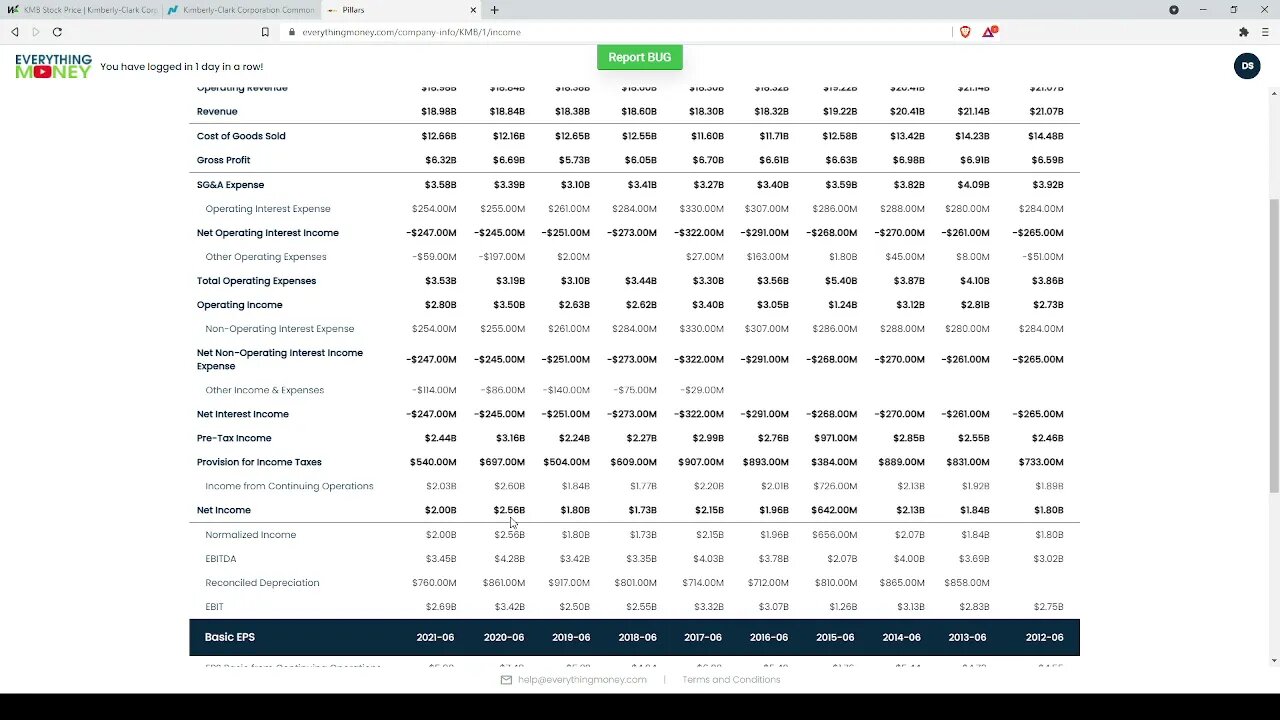Click the help@everythingmoney.com link
This screenshot has width=1280, height=720.
(582, 680)
